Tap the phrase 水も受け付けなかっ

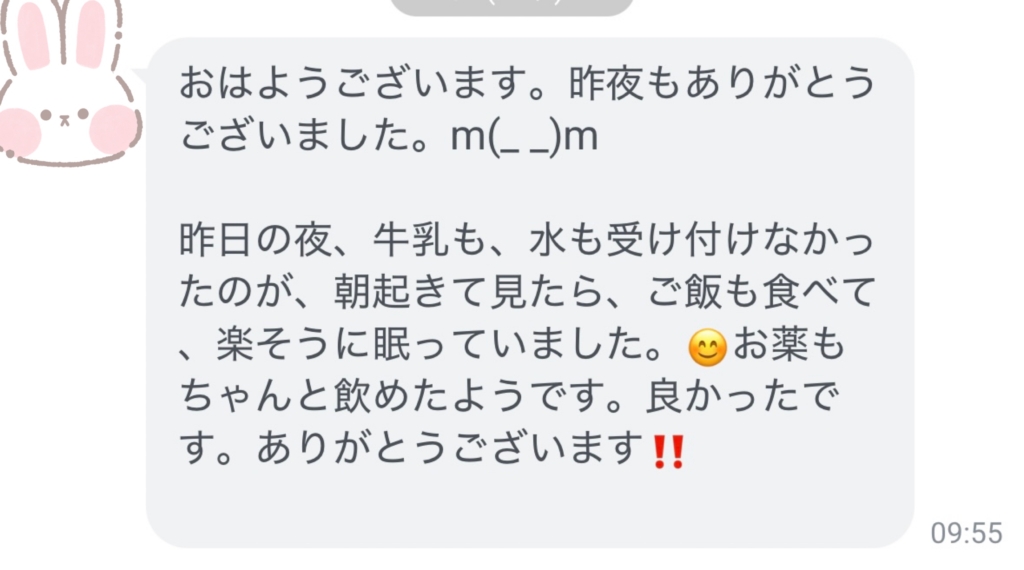702,241
